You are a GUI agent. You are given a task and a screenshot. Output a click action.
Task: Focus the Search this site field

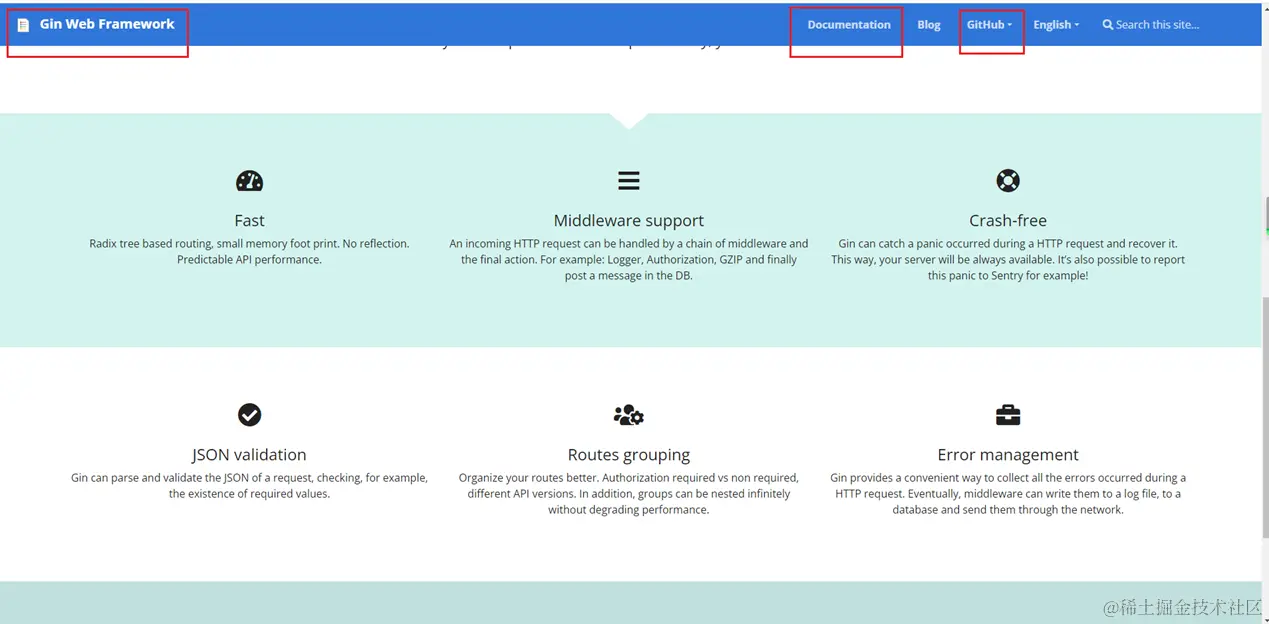1157,25
